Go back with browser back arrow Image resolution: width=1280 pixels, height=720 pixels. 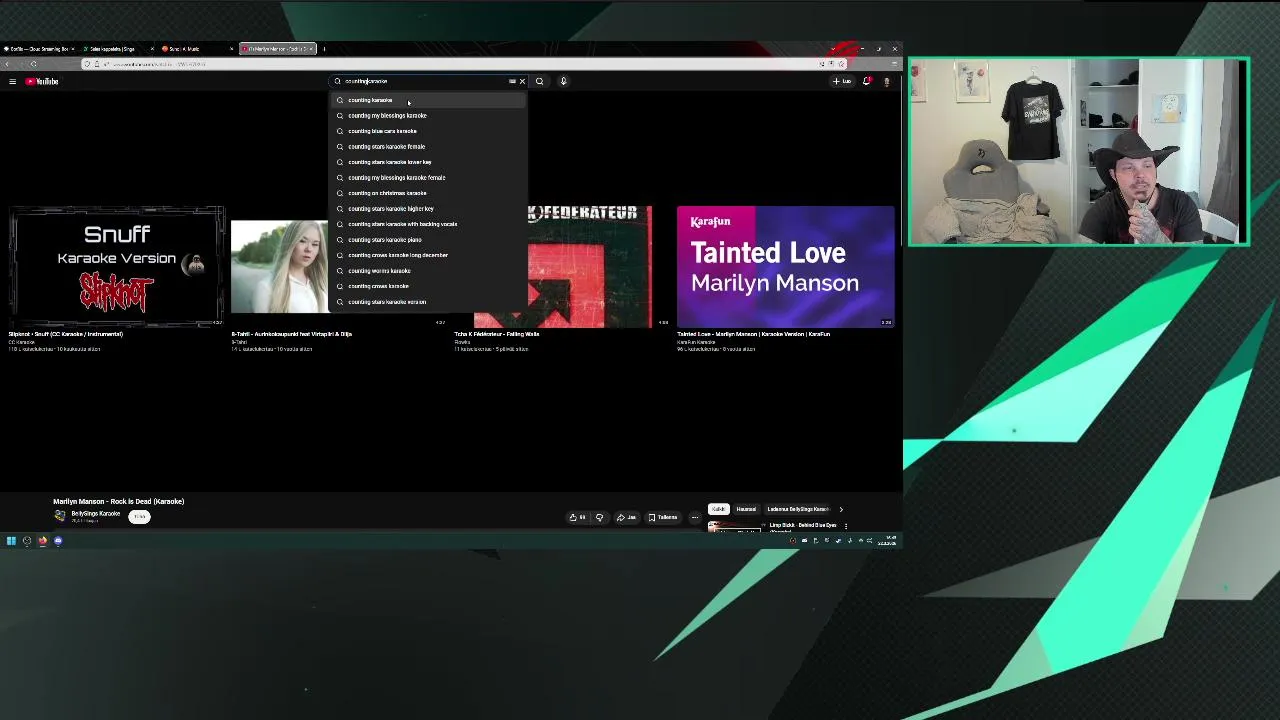click(7, 64)
